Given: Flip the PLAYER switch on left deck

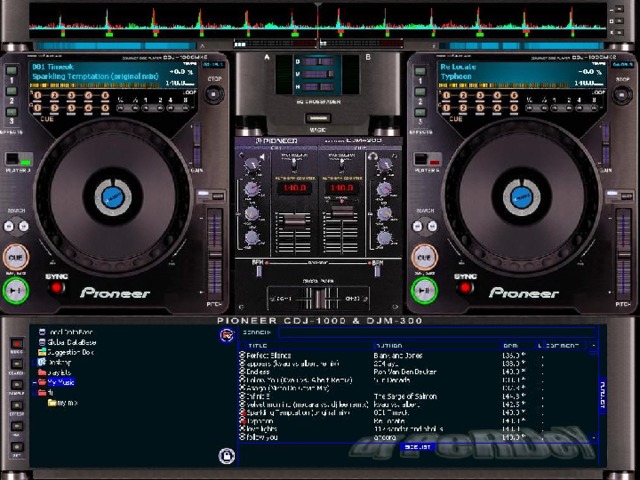Looking at the screenshot, I should click(19, 159).
